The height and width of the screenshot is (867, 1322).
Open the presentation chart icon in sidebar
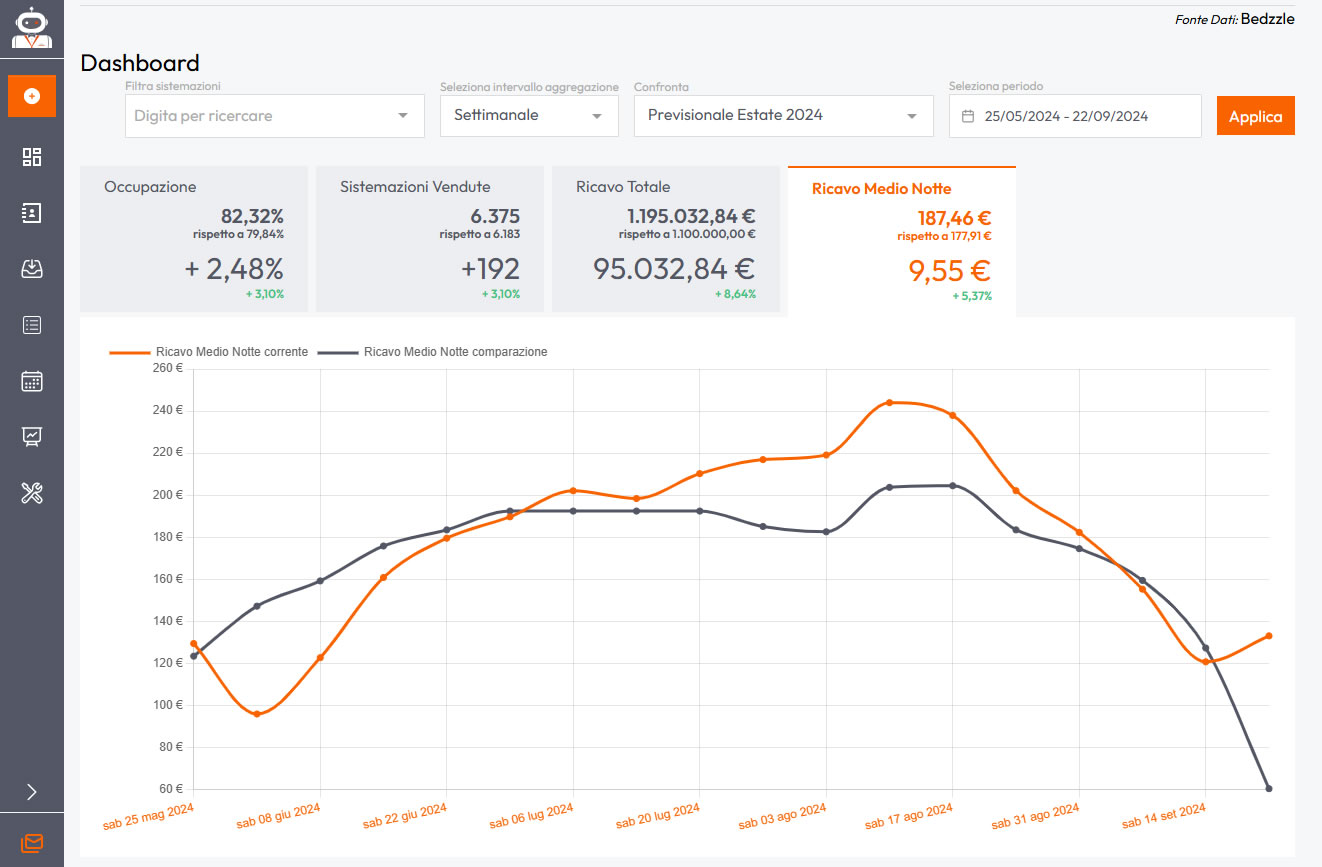(32, 436)
